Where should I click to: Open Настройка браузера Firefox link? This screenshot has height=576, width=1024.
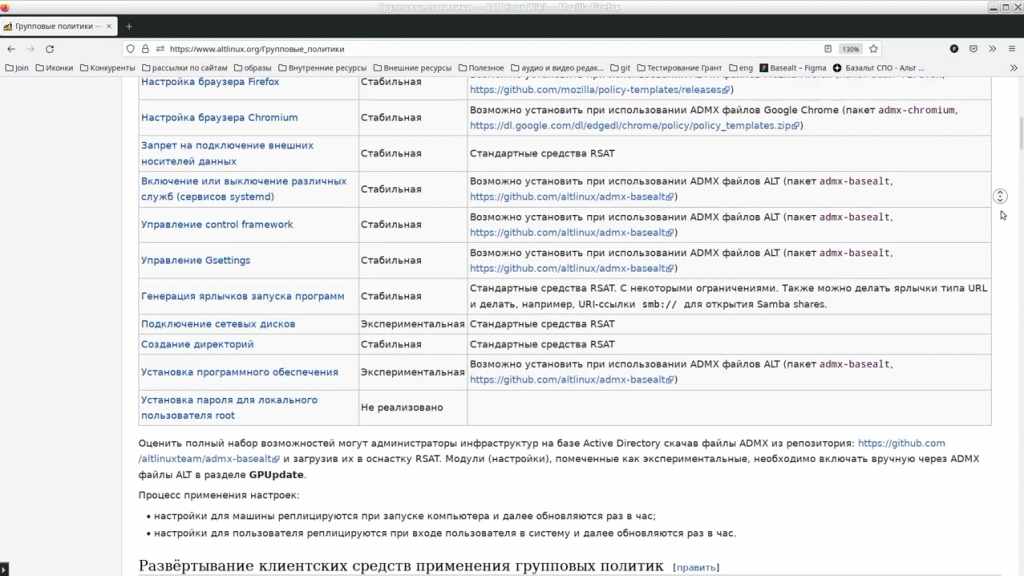[x=210, y=82]
